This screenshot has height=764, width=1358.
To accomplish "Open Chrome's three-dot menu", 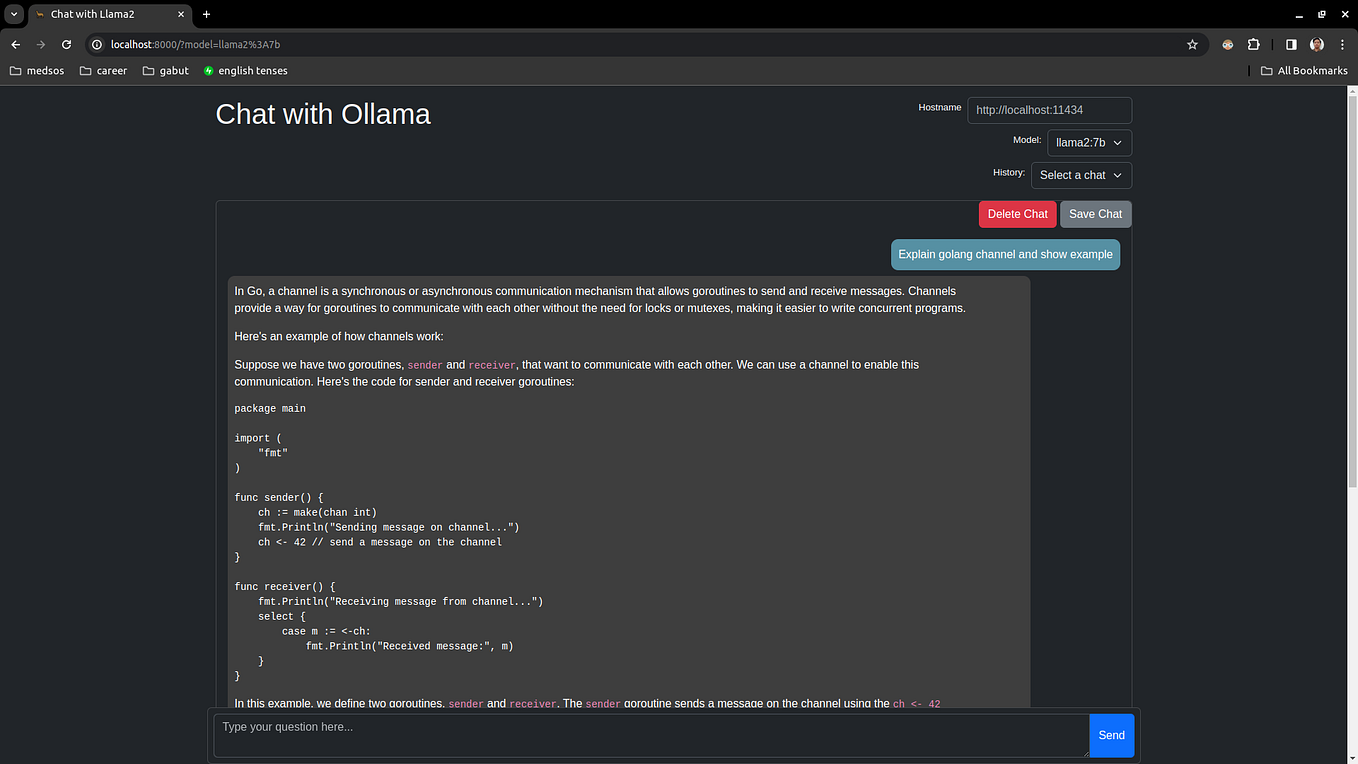I will pos(1343,44).
